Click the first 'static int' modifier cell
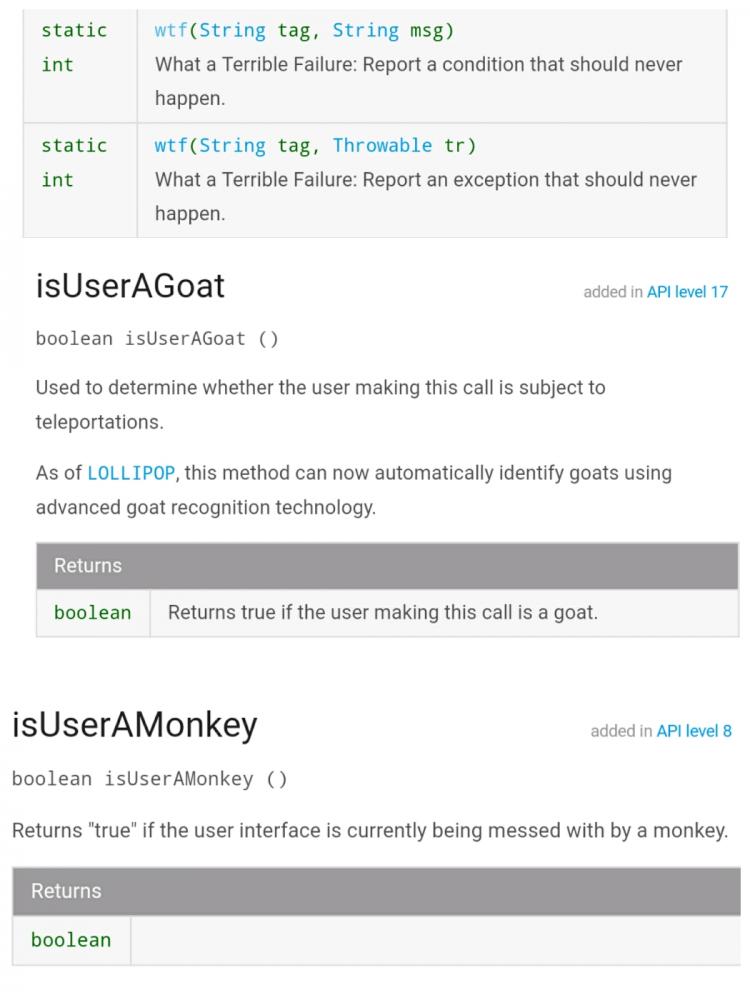The image size is (750, 1000). [80, 65]
